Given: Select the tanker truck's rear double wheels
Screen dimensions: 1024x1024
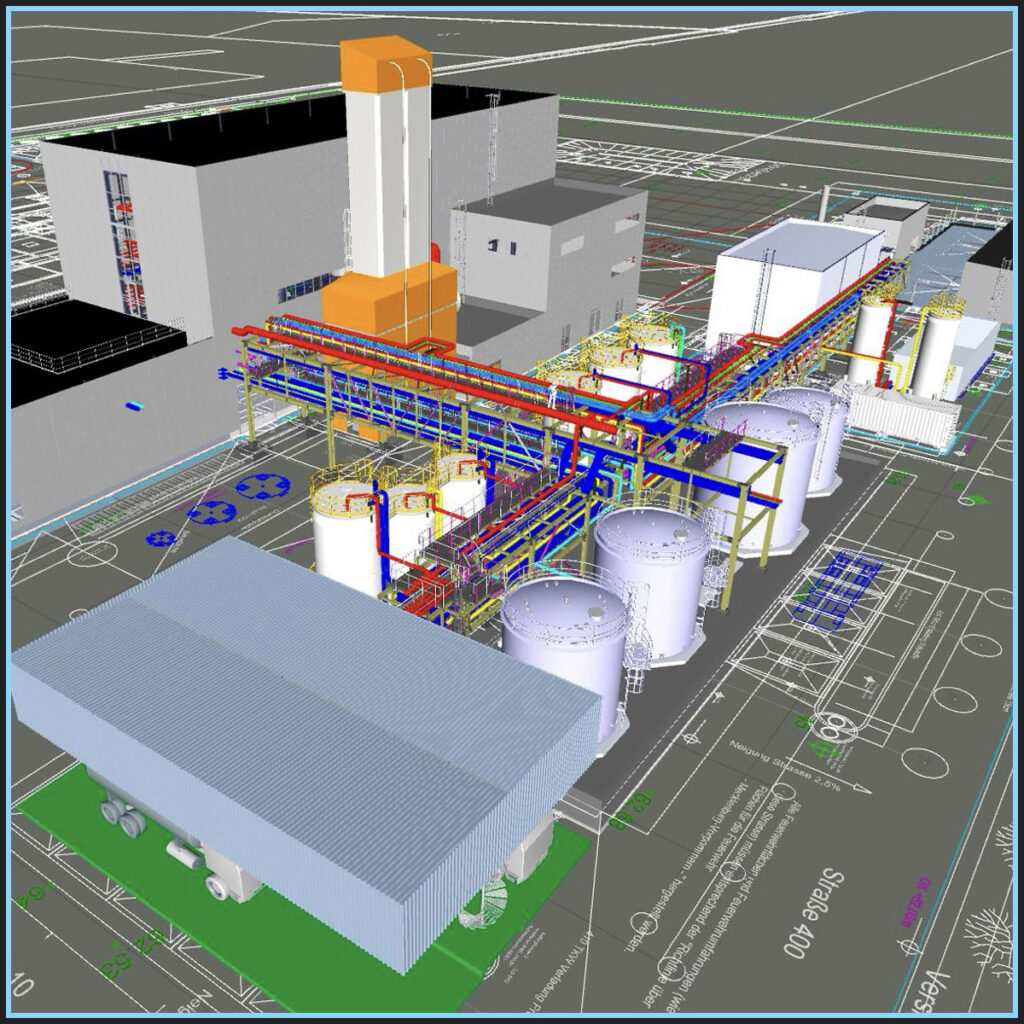Looking at the screenshot, I should tap(123, 819).
